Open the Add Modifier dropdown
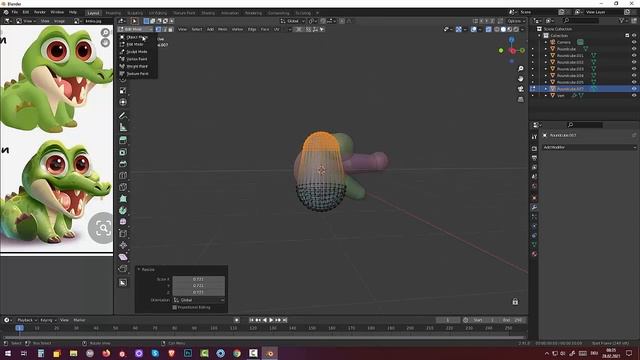 click(x=589, y=147)
